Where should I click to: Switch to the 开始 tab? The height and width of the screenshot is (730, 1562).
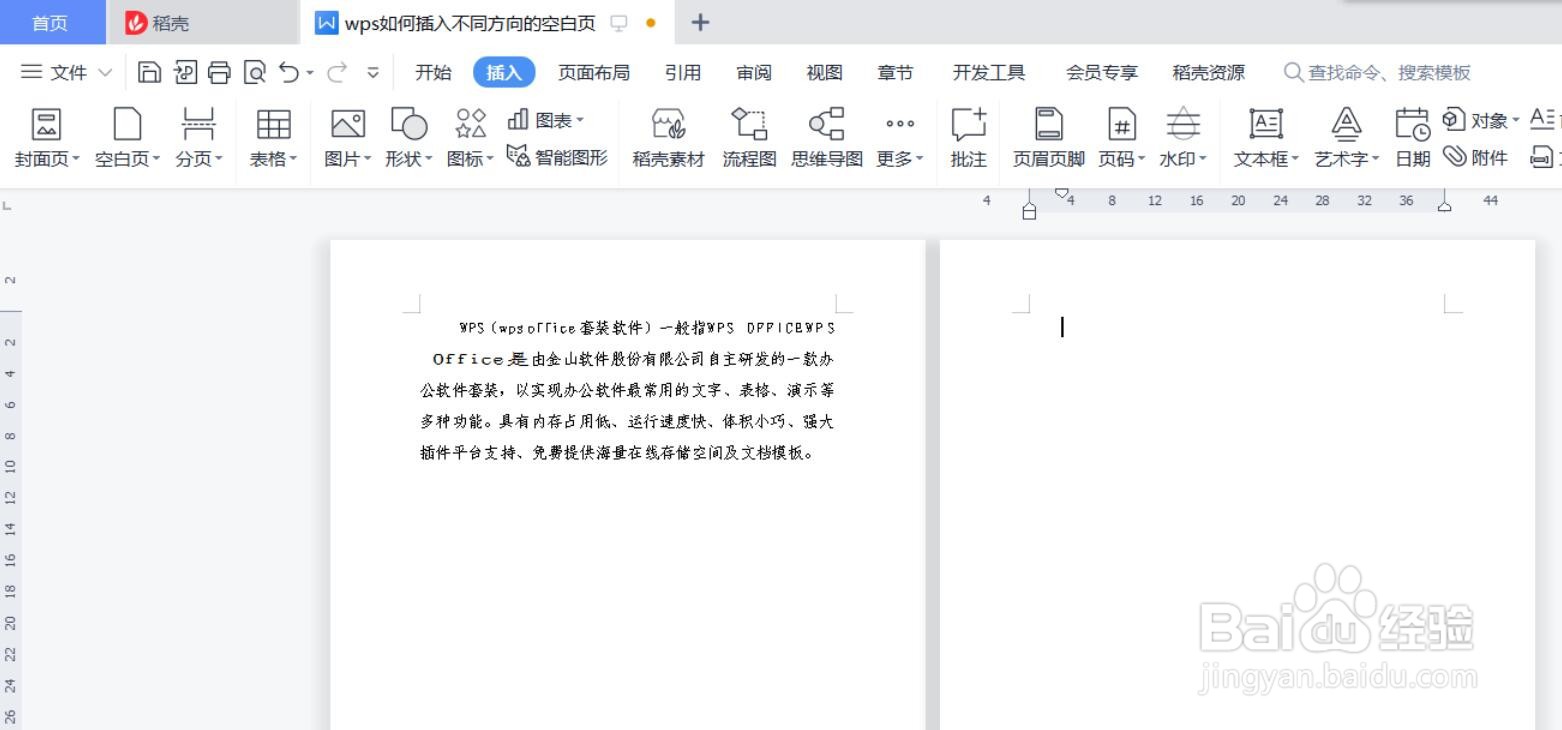coord(433,72)
